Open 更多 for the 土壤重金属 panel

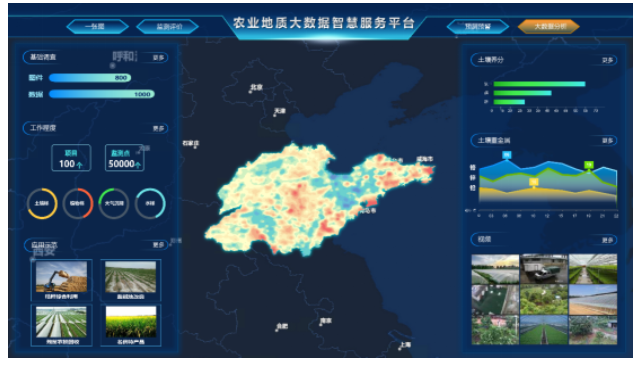(608, 140)
